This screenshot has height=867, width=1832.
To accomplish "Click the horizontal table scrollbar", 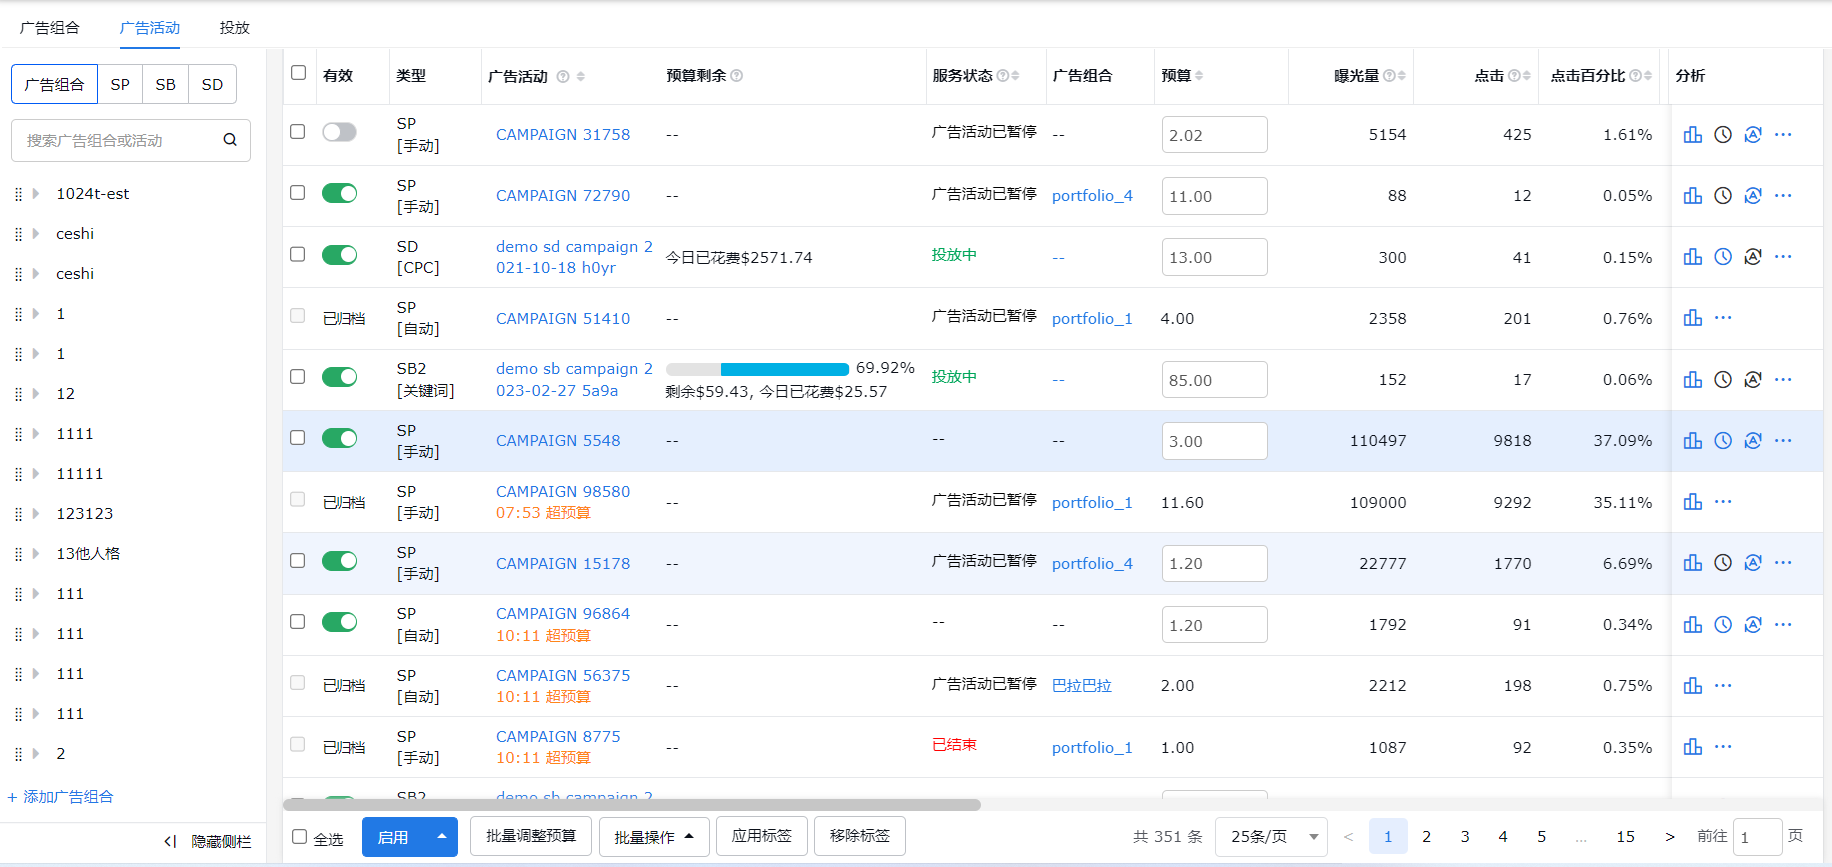I will [x=632, y=804].
